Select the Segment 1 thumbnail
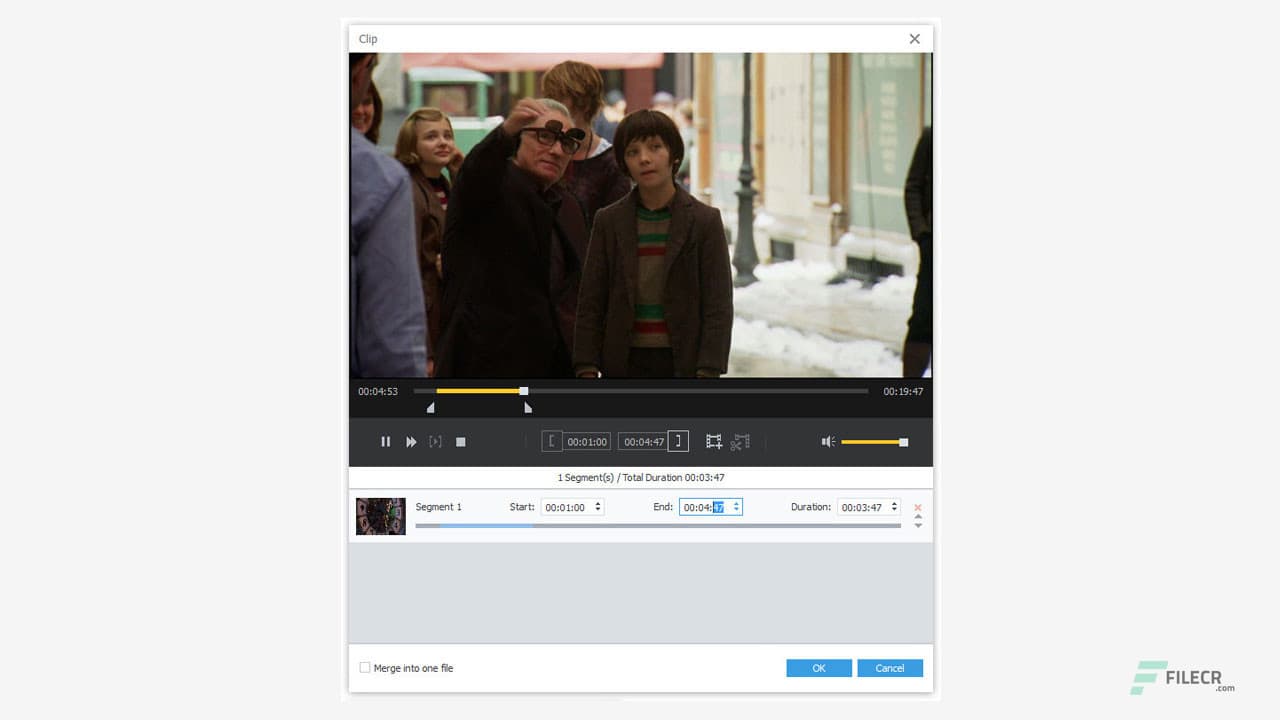The image size is (1280, 720). (x=380, y=515)
